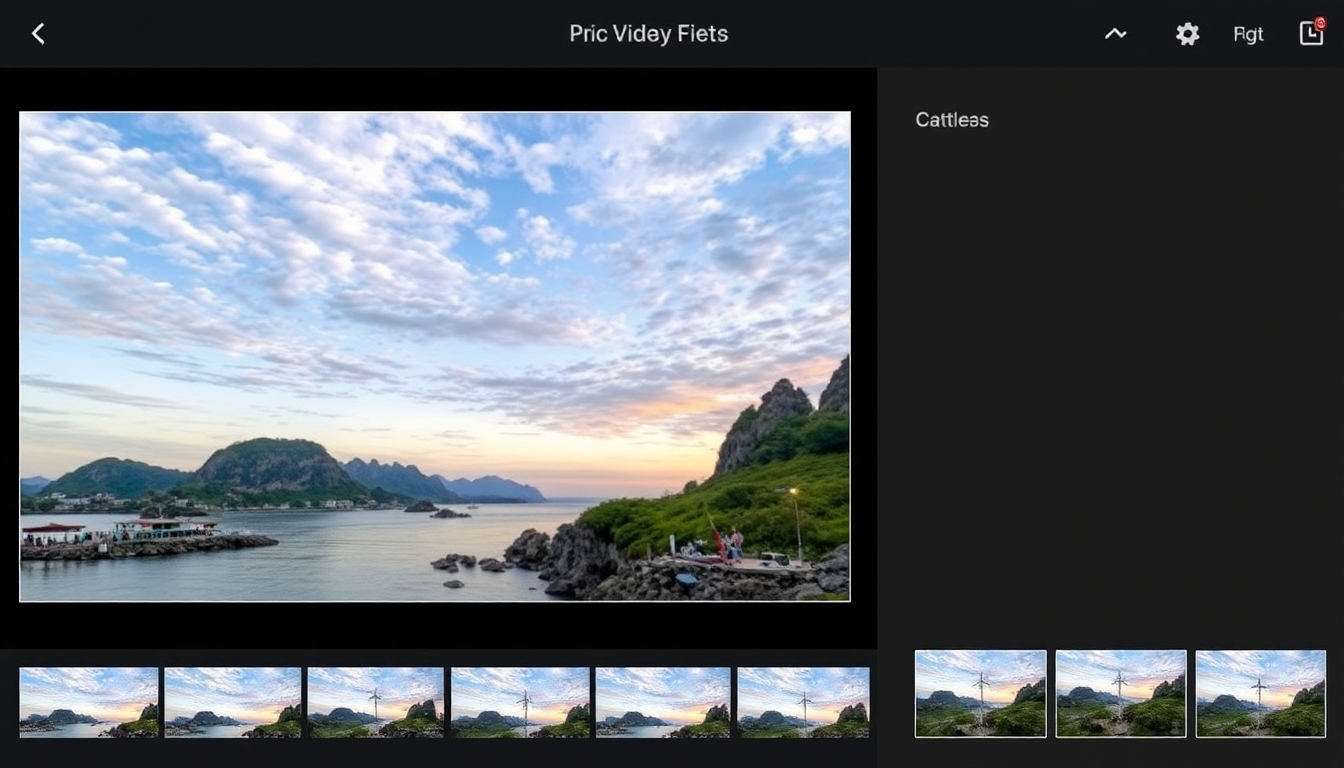Open the settings gear

1187,34
